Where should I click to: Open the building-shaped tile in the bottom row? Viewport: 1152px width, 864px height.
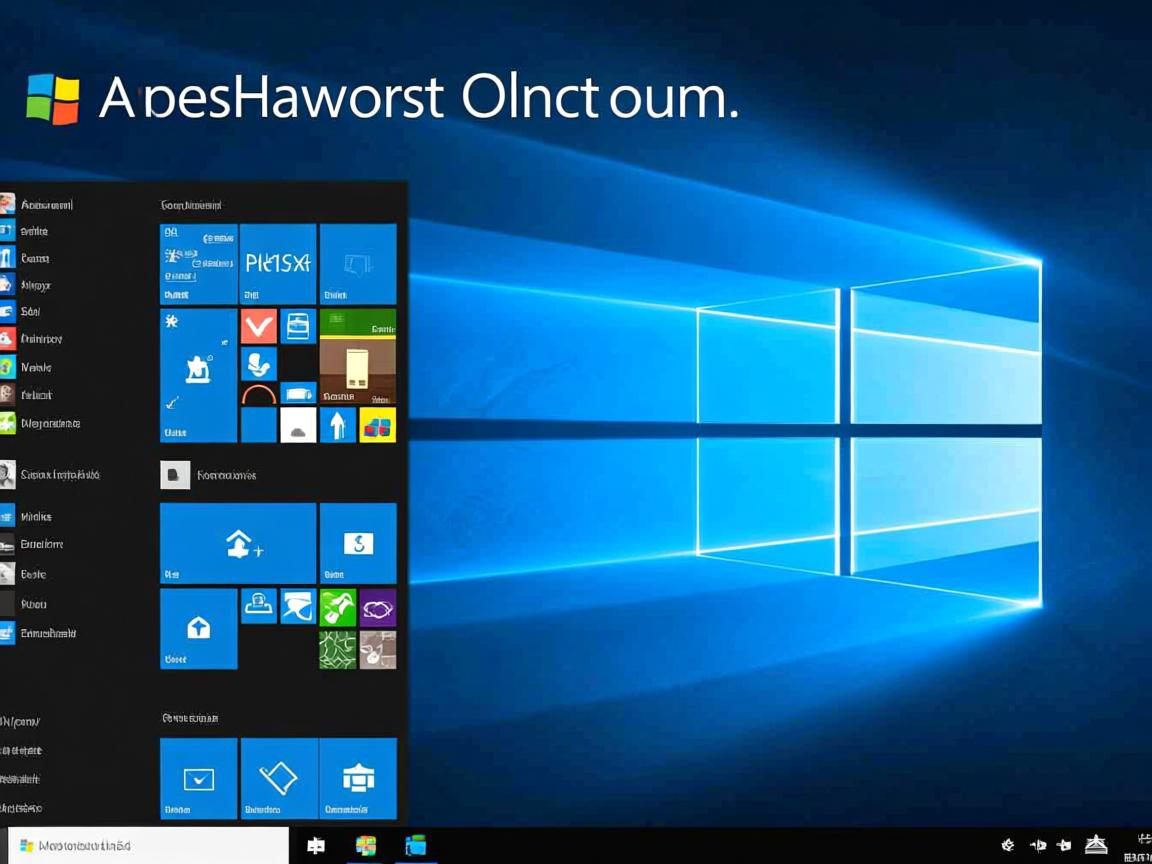point(358,778)
